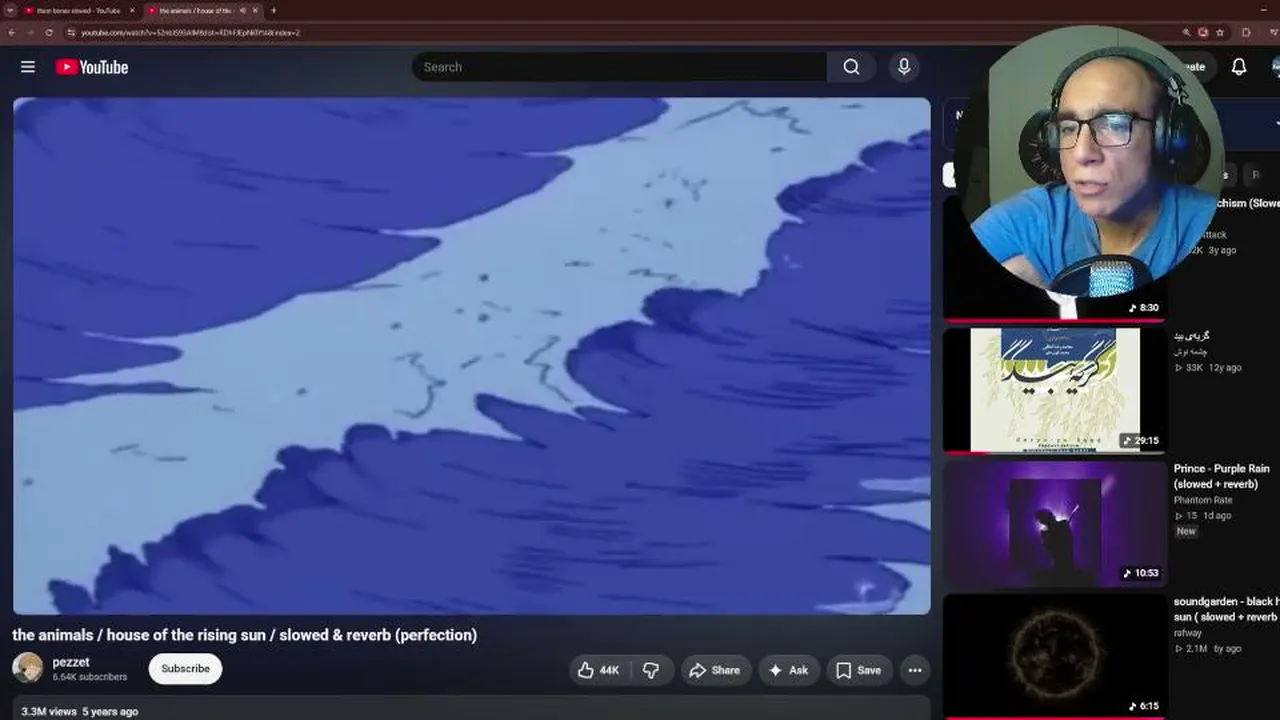1280x720 pixels.
Task: Bookmark this page with star icon
Action: pos(1220,32)
